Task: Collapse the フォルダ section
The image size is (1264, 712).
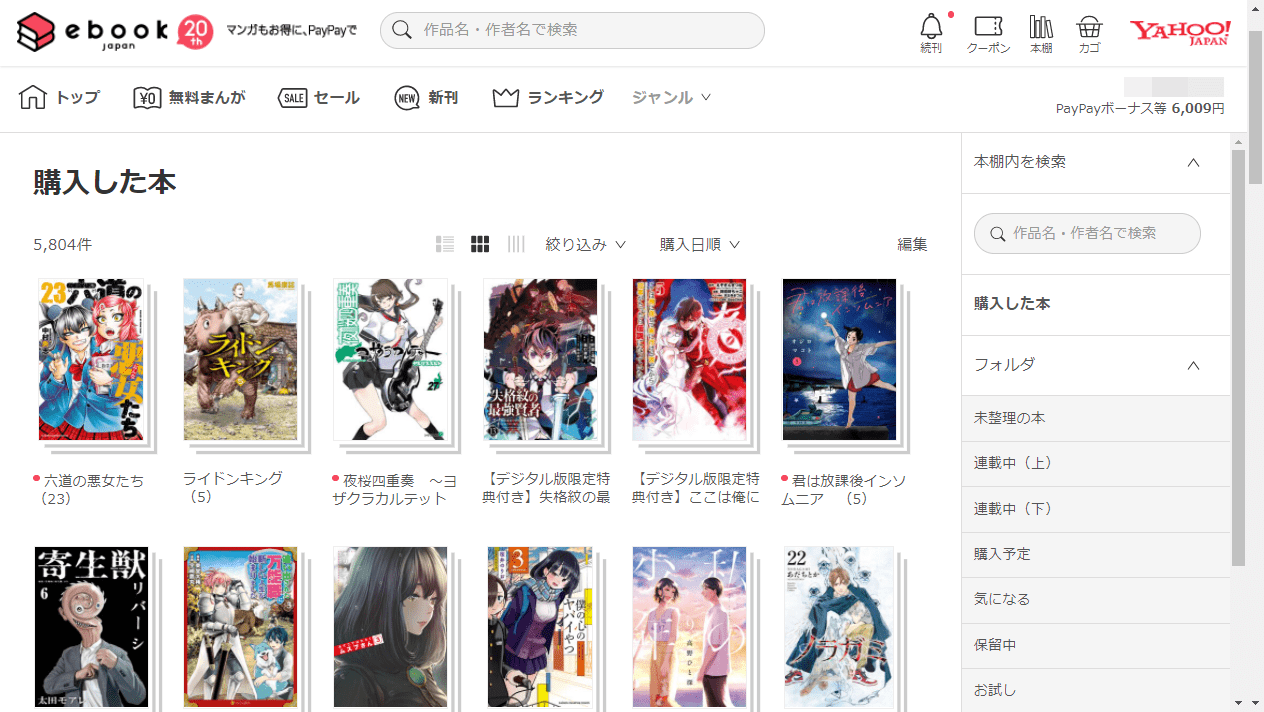Action: click(x=1193, y=365)
